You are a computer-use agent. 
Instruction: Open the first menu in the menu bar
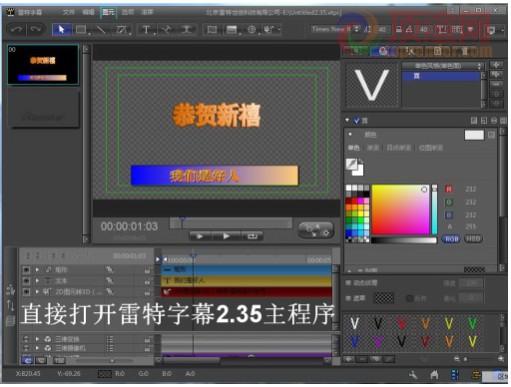[x=68, y=12]
